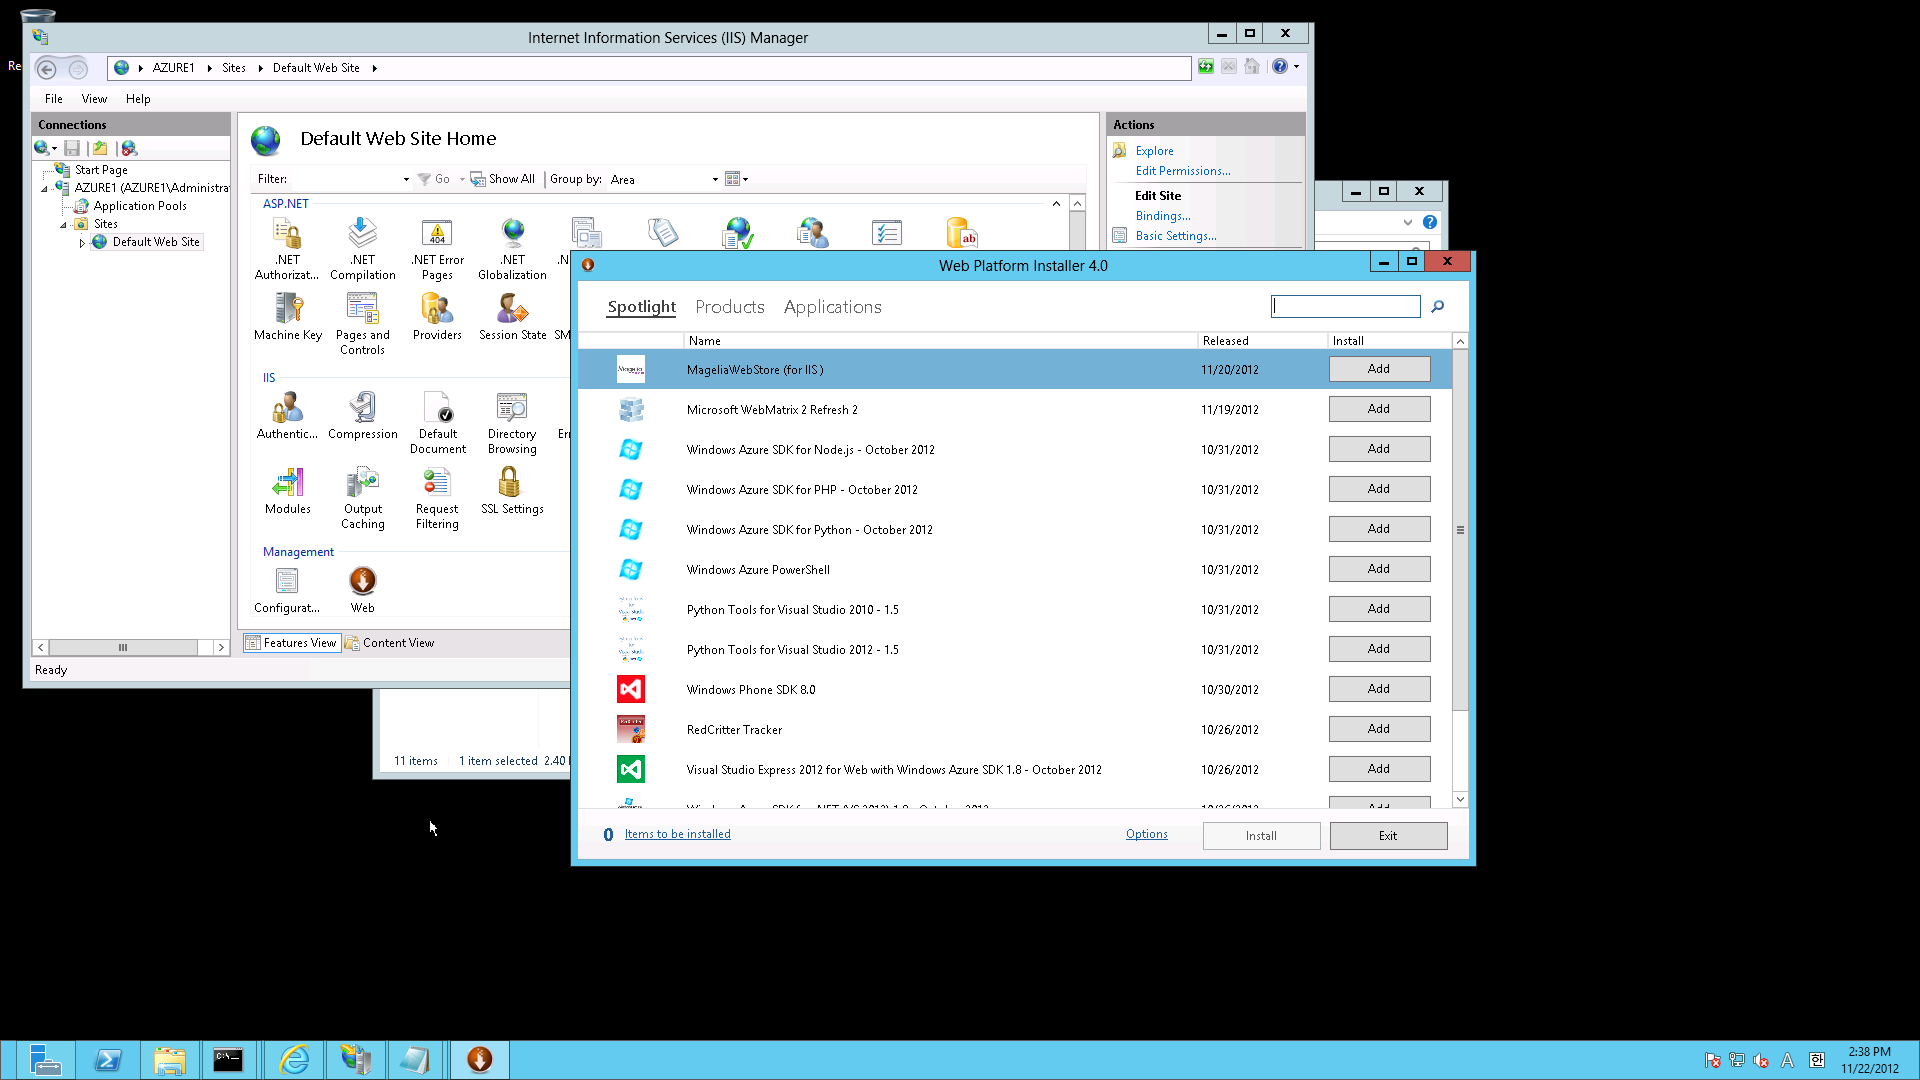Image resolution: width=1920 pixels, height=1080 pixels.
Task: Select Application Pools in the tree
Action: [x=140, y=206]
